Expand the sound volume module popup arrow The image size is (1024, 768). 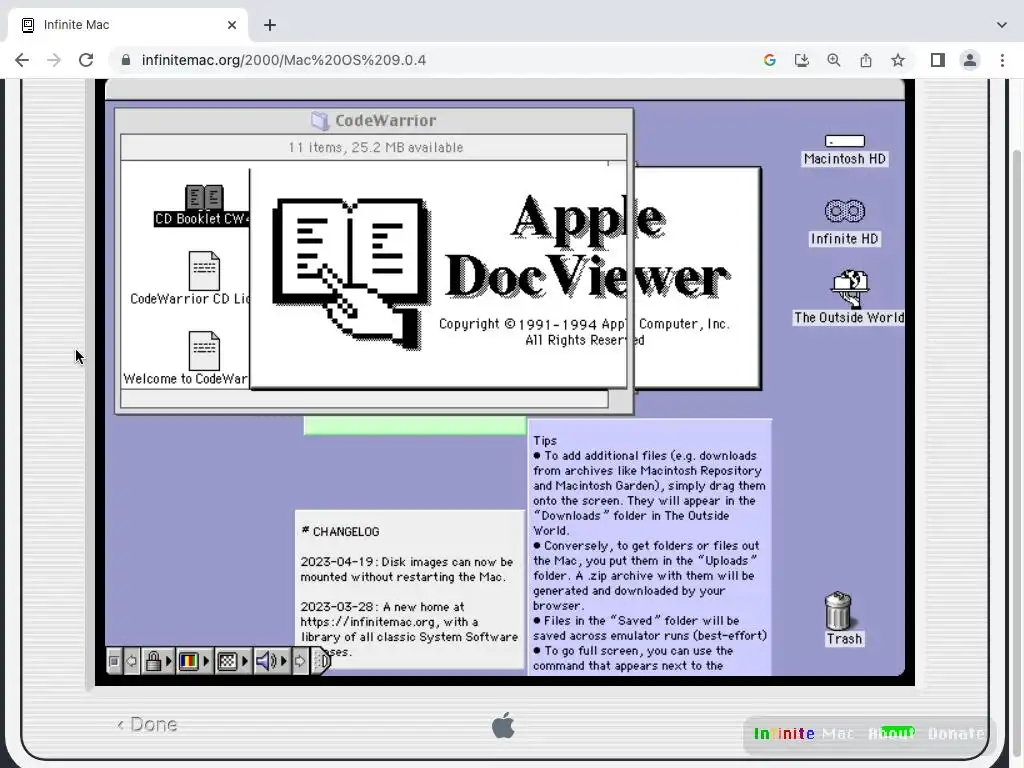pos(283,662)
